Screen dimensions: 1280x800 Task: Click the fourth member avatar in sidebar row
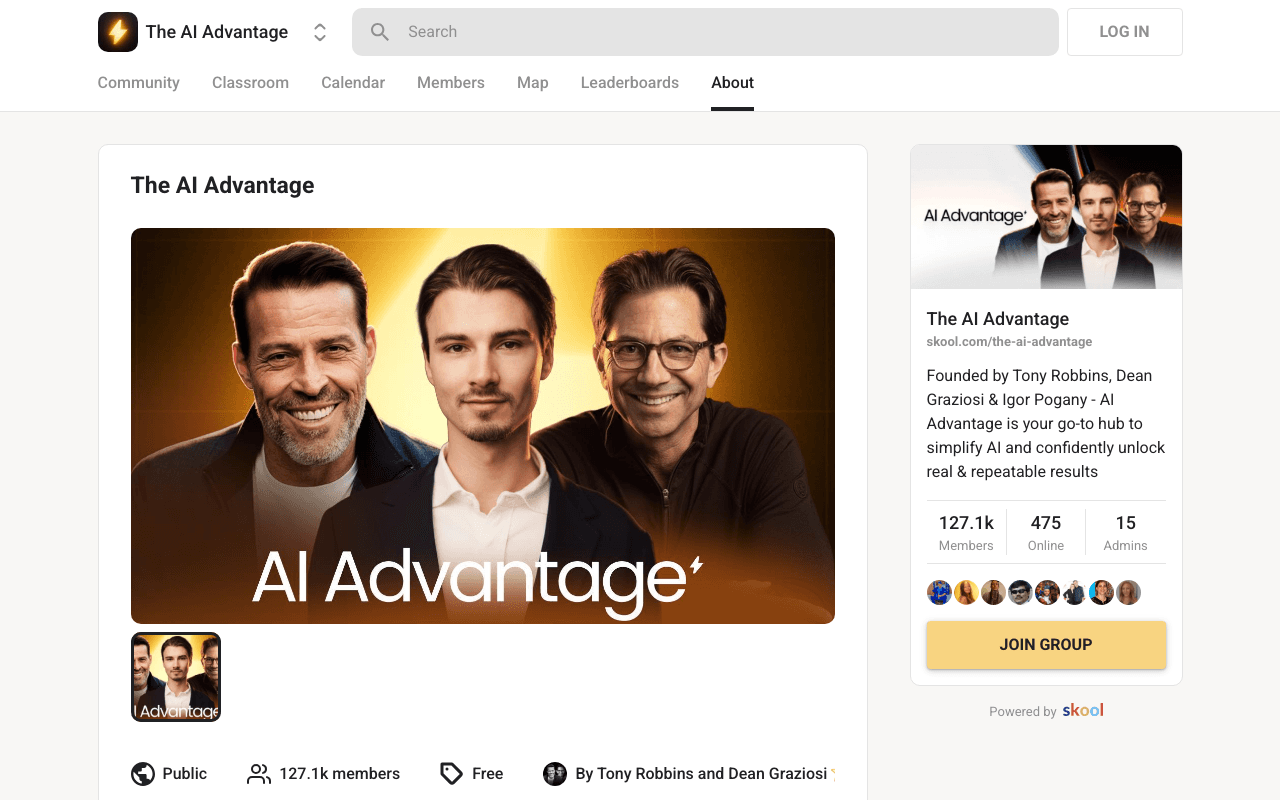pos(1020,593)
